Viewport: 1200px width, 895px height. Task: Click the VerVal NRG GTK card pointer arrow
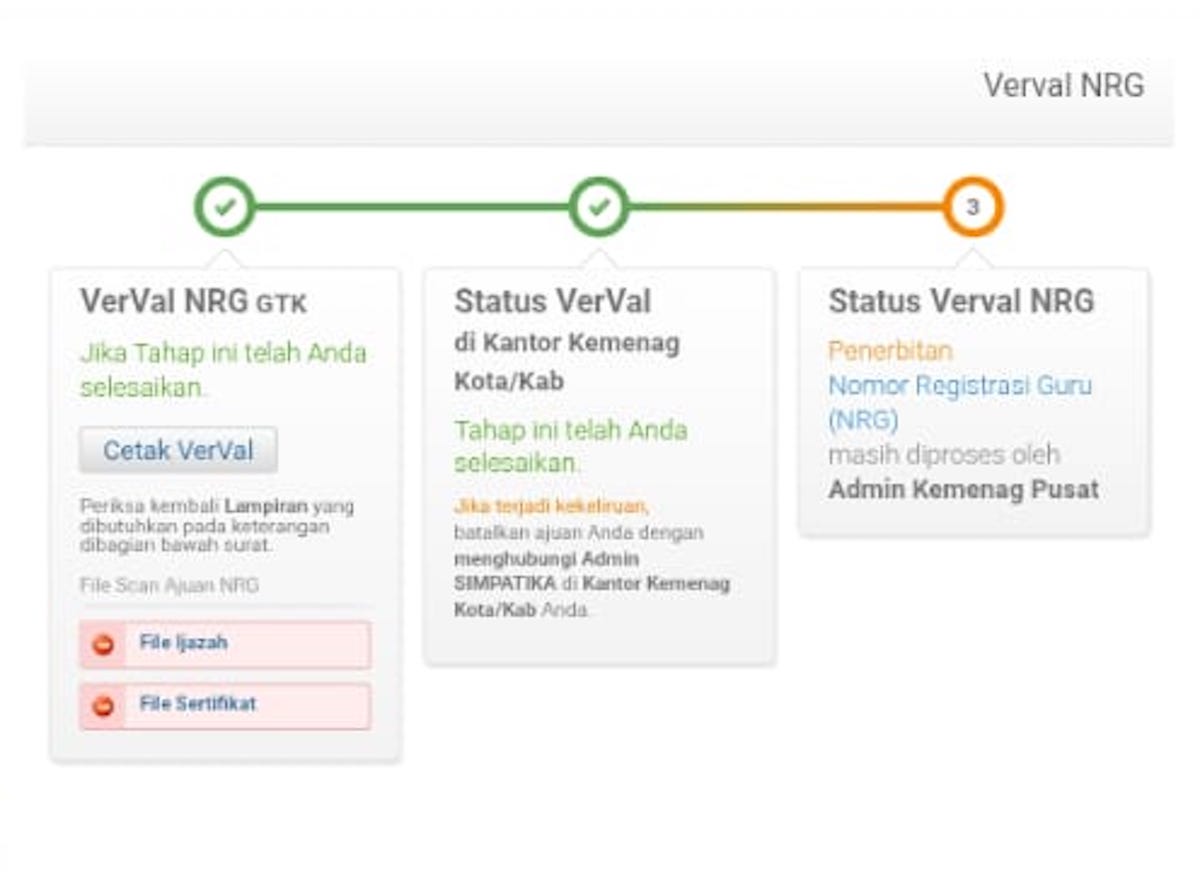[x=226, y=258]
